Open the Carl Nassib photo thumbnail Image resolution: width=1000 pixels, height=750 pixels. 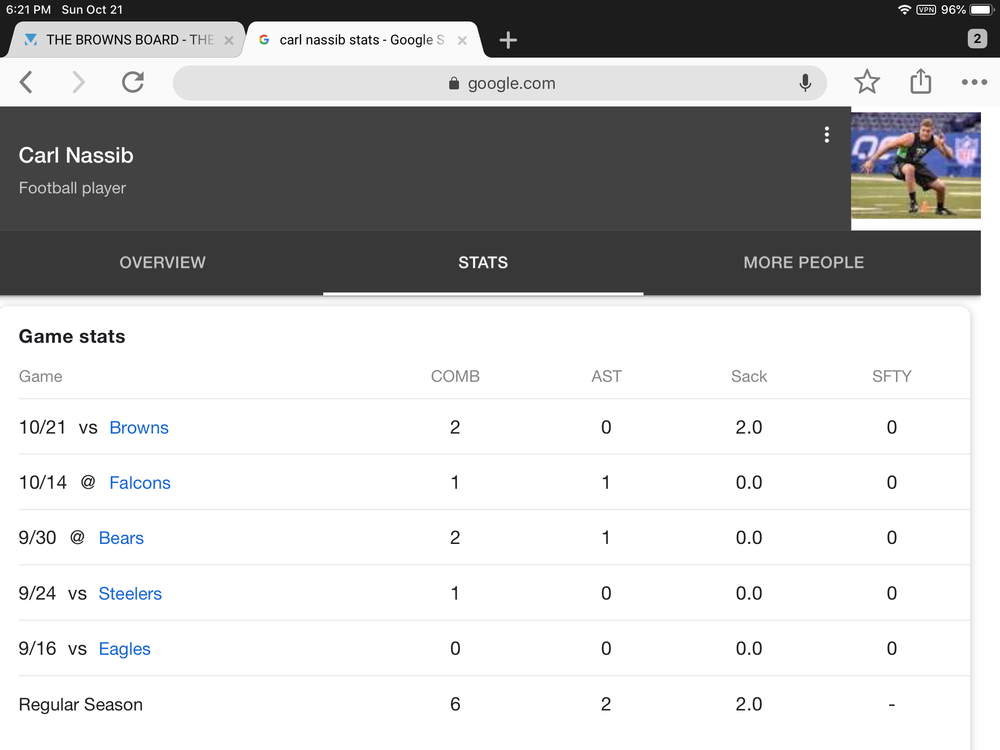(916, 166)
